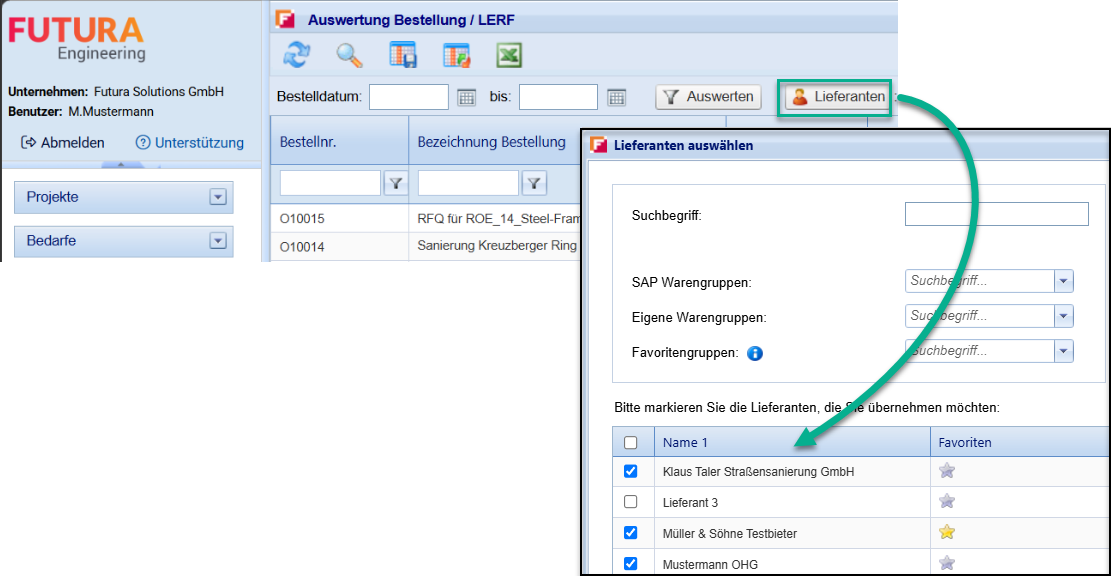1111x576 pixels.
Task: Click Abmelden to log out
Action: pyautogui.click(x=63, y=142)
